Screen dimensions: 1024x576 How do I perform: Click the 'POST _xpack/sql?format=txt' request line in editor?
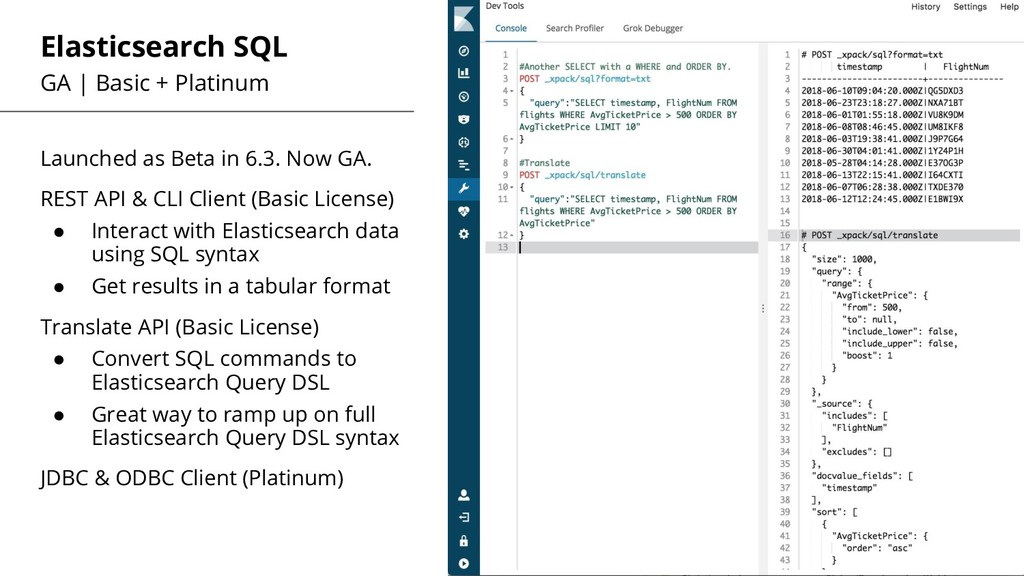coord(584,78)
